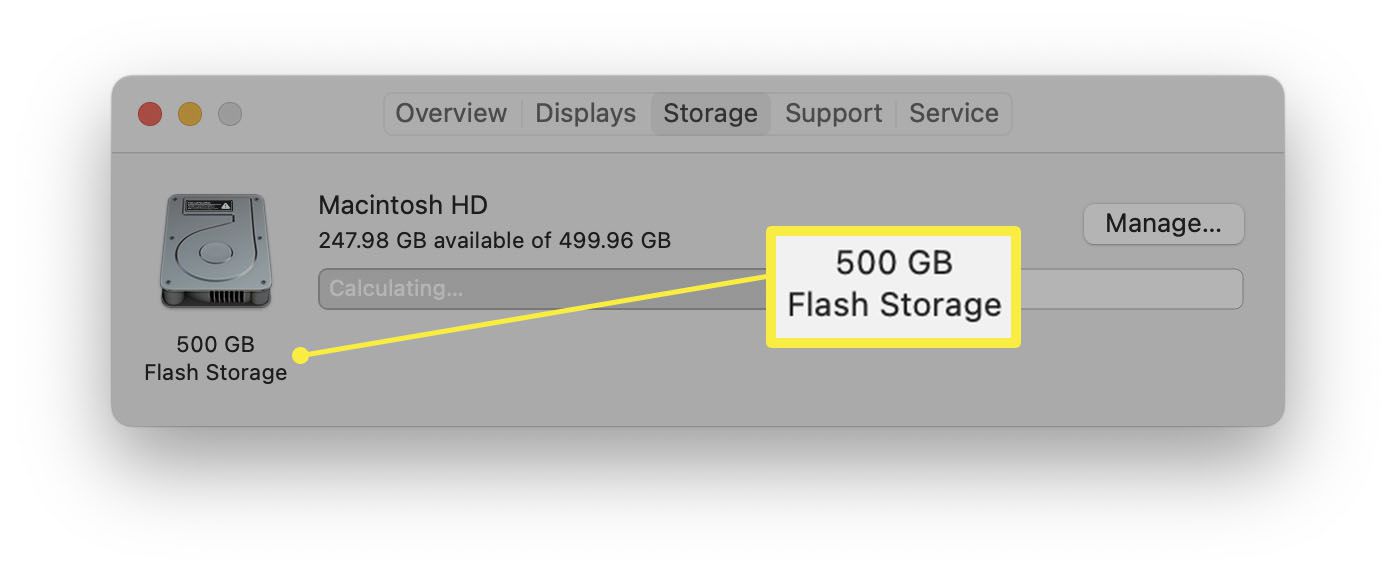The image size is (1396, 574).
Task: Go to the Support tab
Action: pyautogui.click(x=833, y=114)
